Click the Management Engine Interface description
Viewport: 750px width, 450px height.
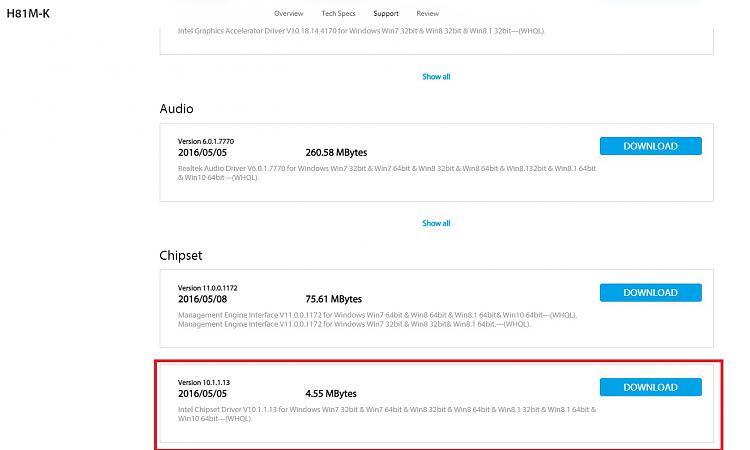point(377,319)
